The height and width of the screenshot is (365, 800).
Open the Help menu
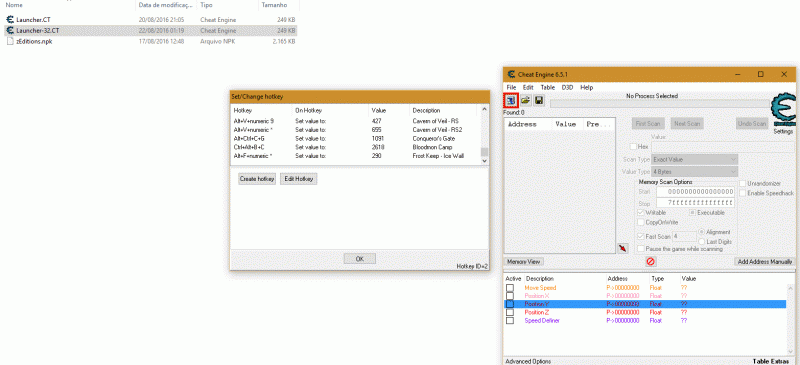[586, 87]
